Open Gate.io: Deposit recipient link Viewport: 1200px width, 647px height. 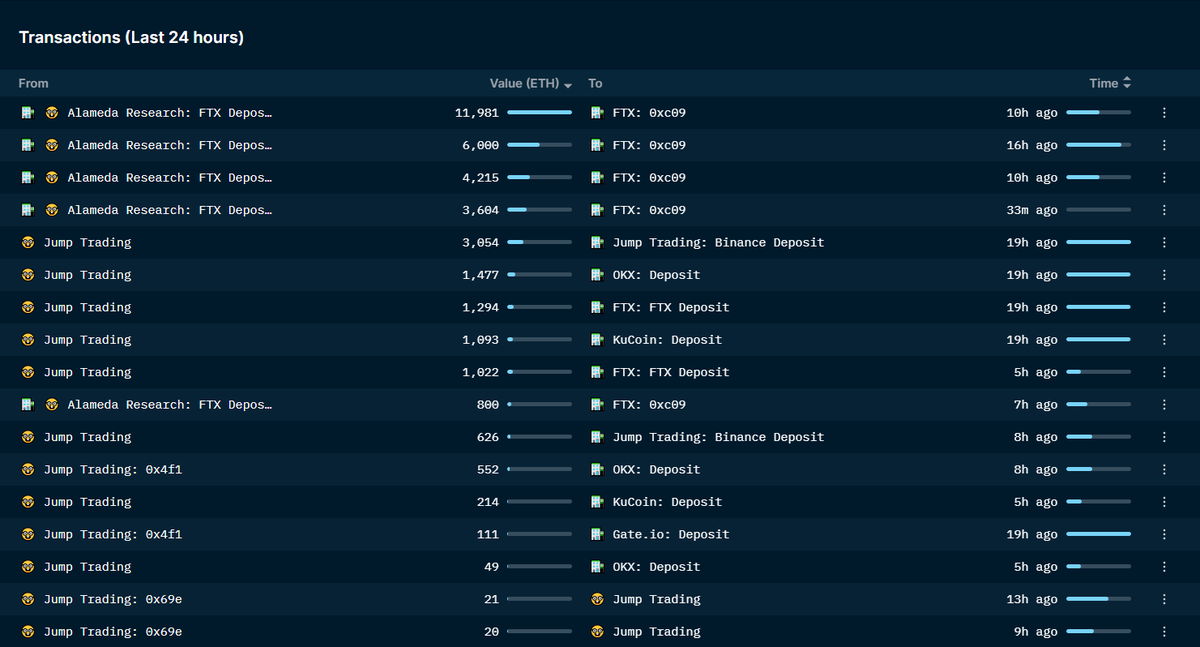(x=671, y=534)
